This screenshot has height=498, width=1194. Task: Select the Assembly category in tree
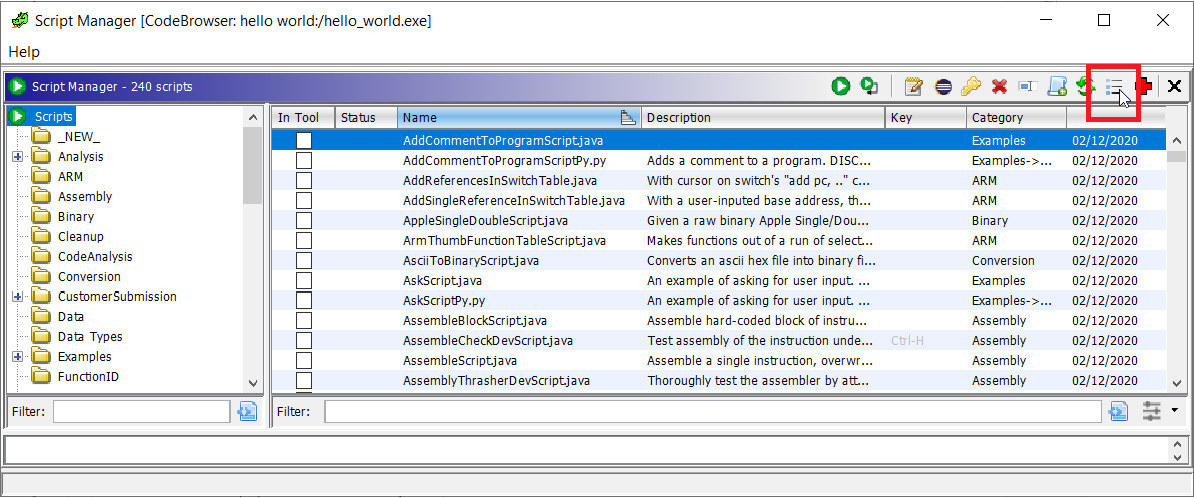click(x=85, y=196)
